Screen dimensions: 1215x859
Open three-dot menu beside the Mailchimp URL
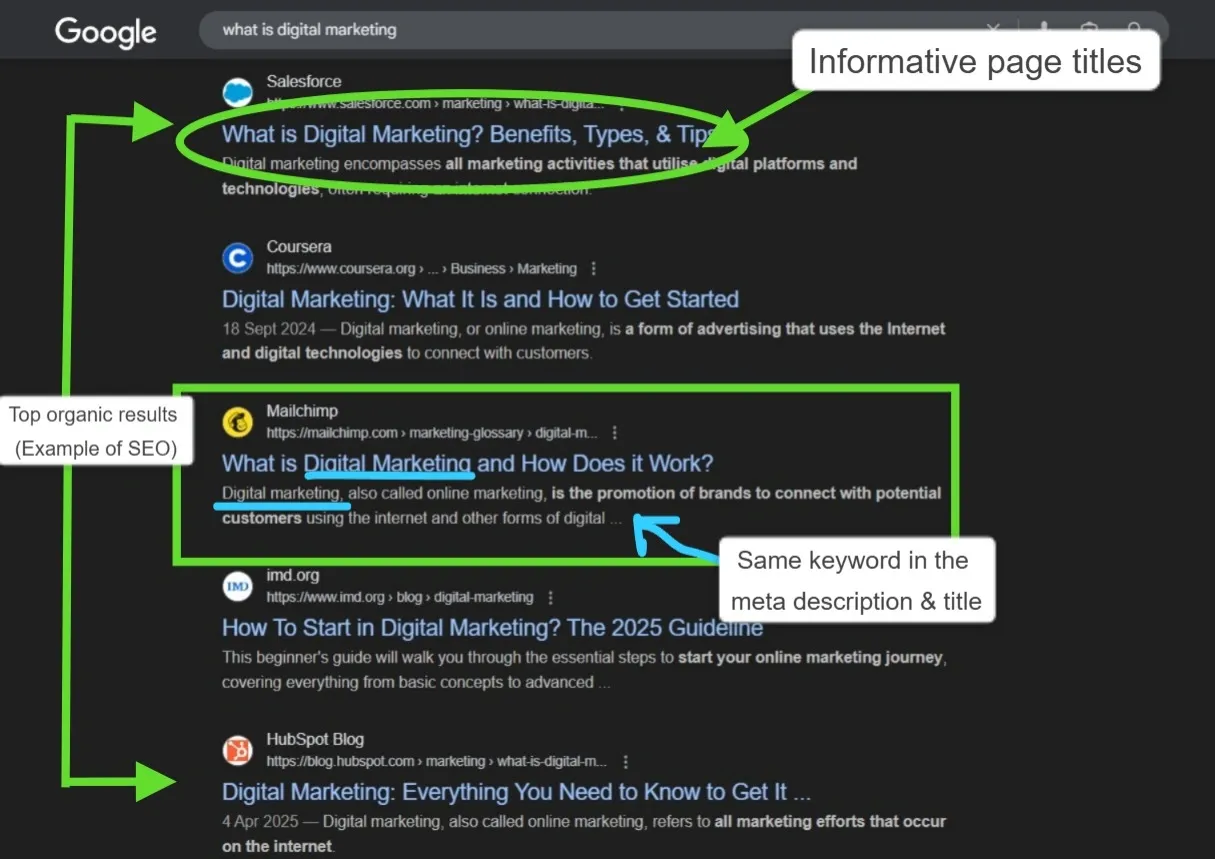click(615, 433)
